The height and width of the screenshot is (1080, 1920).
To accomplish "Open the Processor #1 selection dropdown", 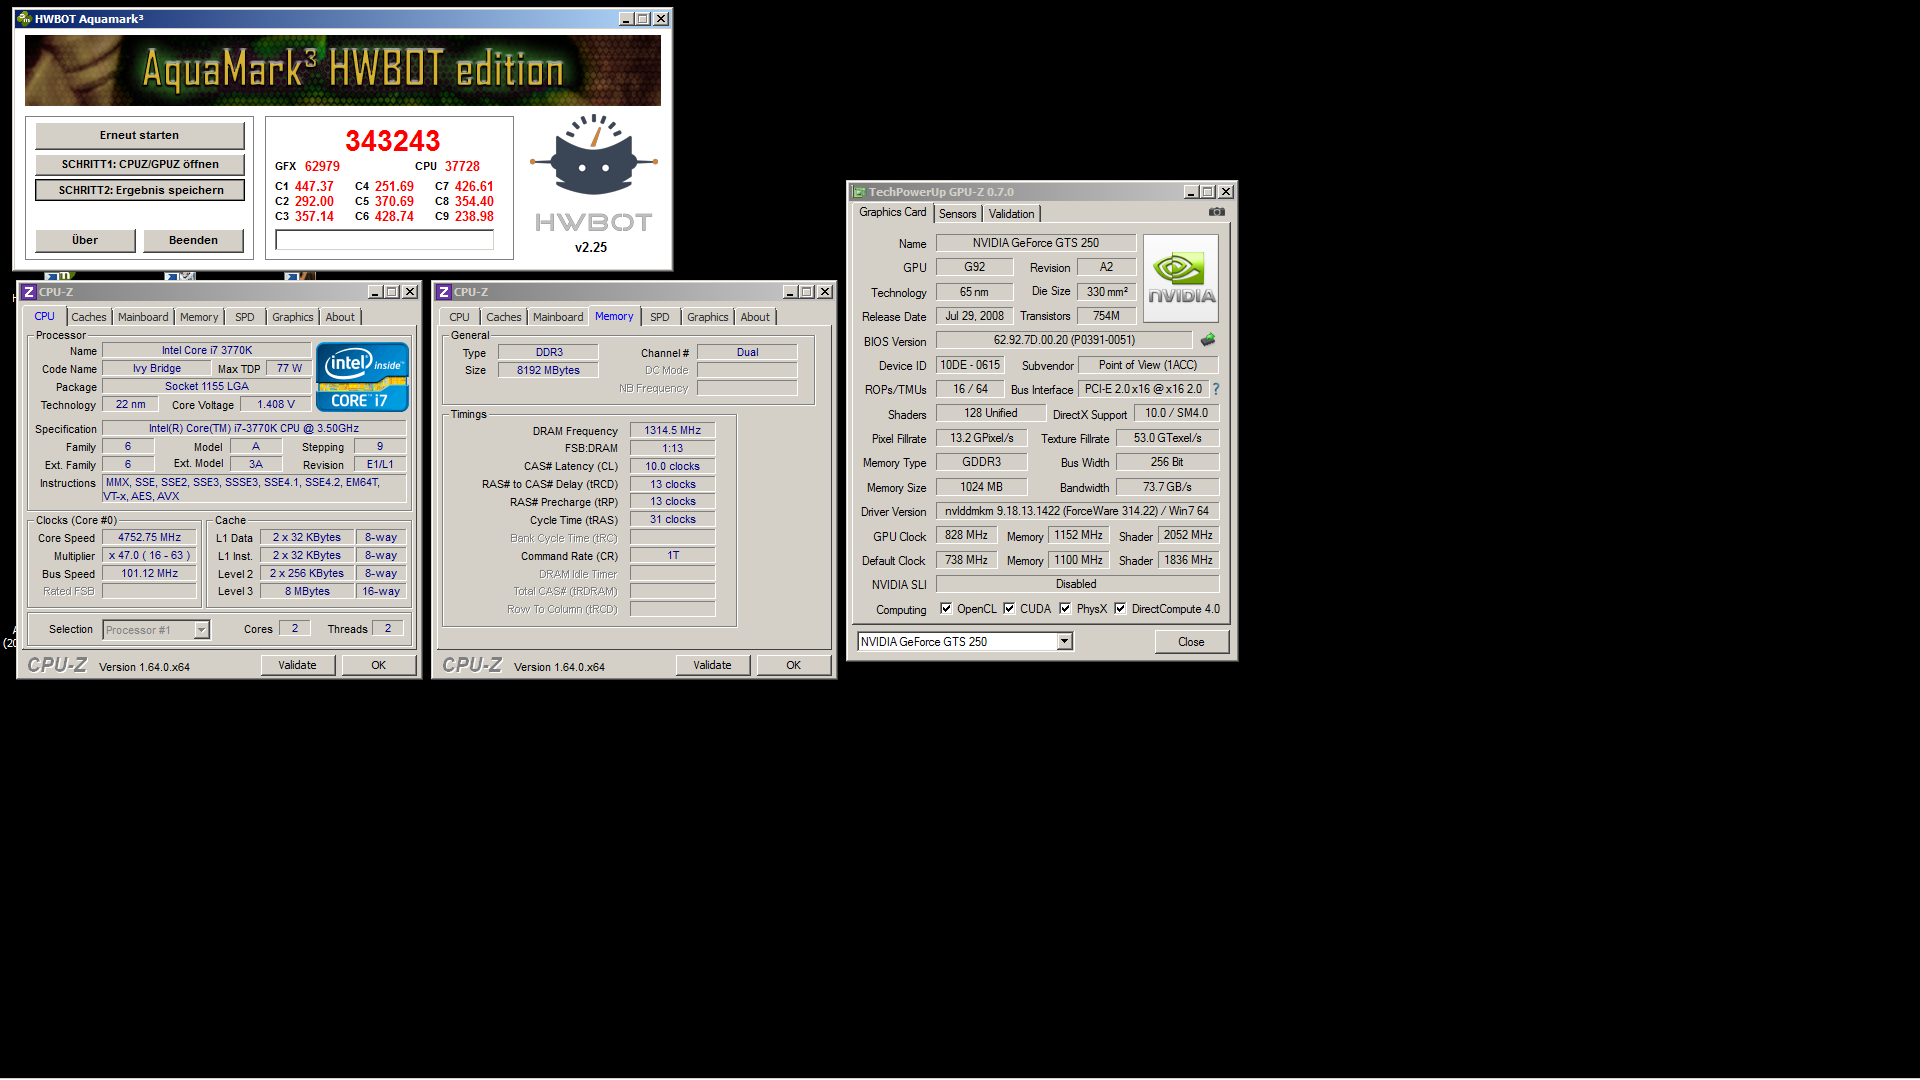I will click(x=201, y=630).
